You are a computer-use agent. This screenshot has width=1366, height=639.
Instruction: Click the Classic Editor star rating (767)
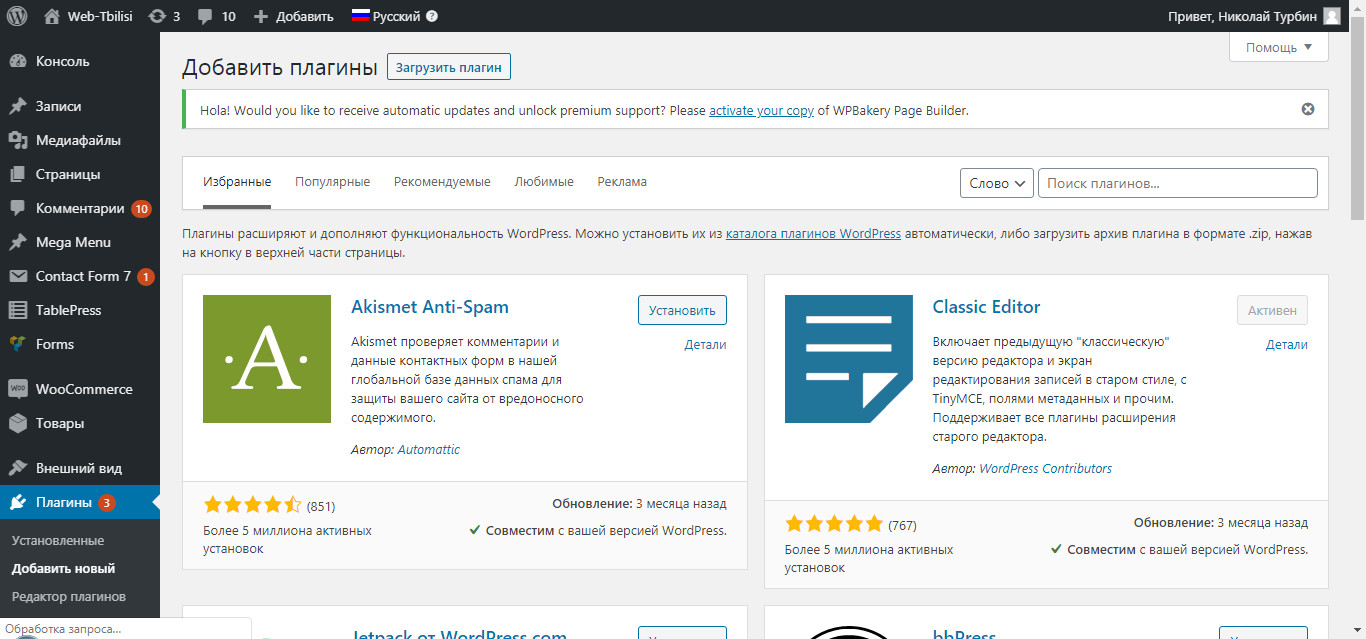[x=834, y=524]
